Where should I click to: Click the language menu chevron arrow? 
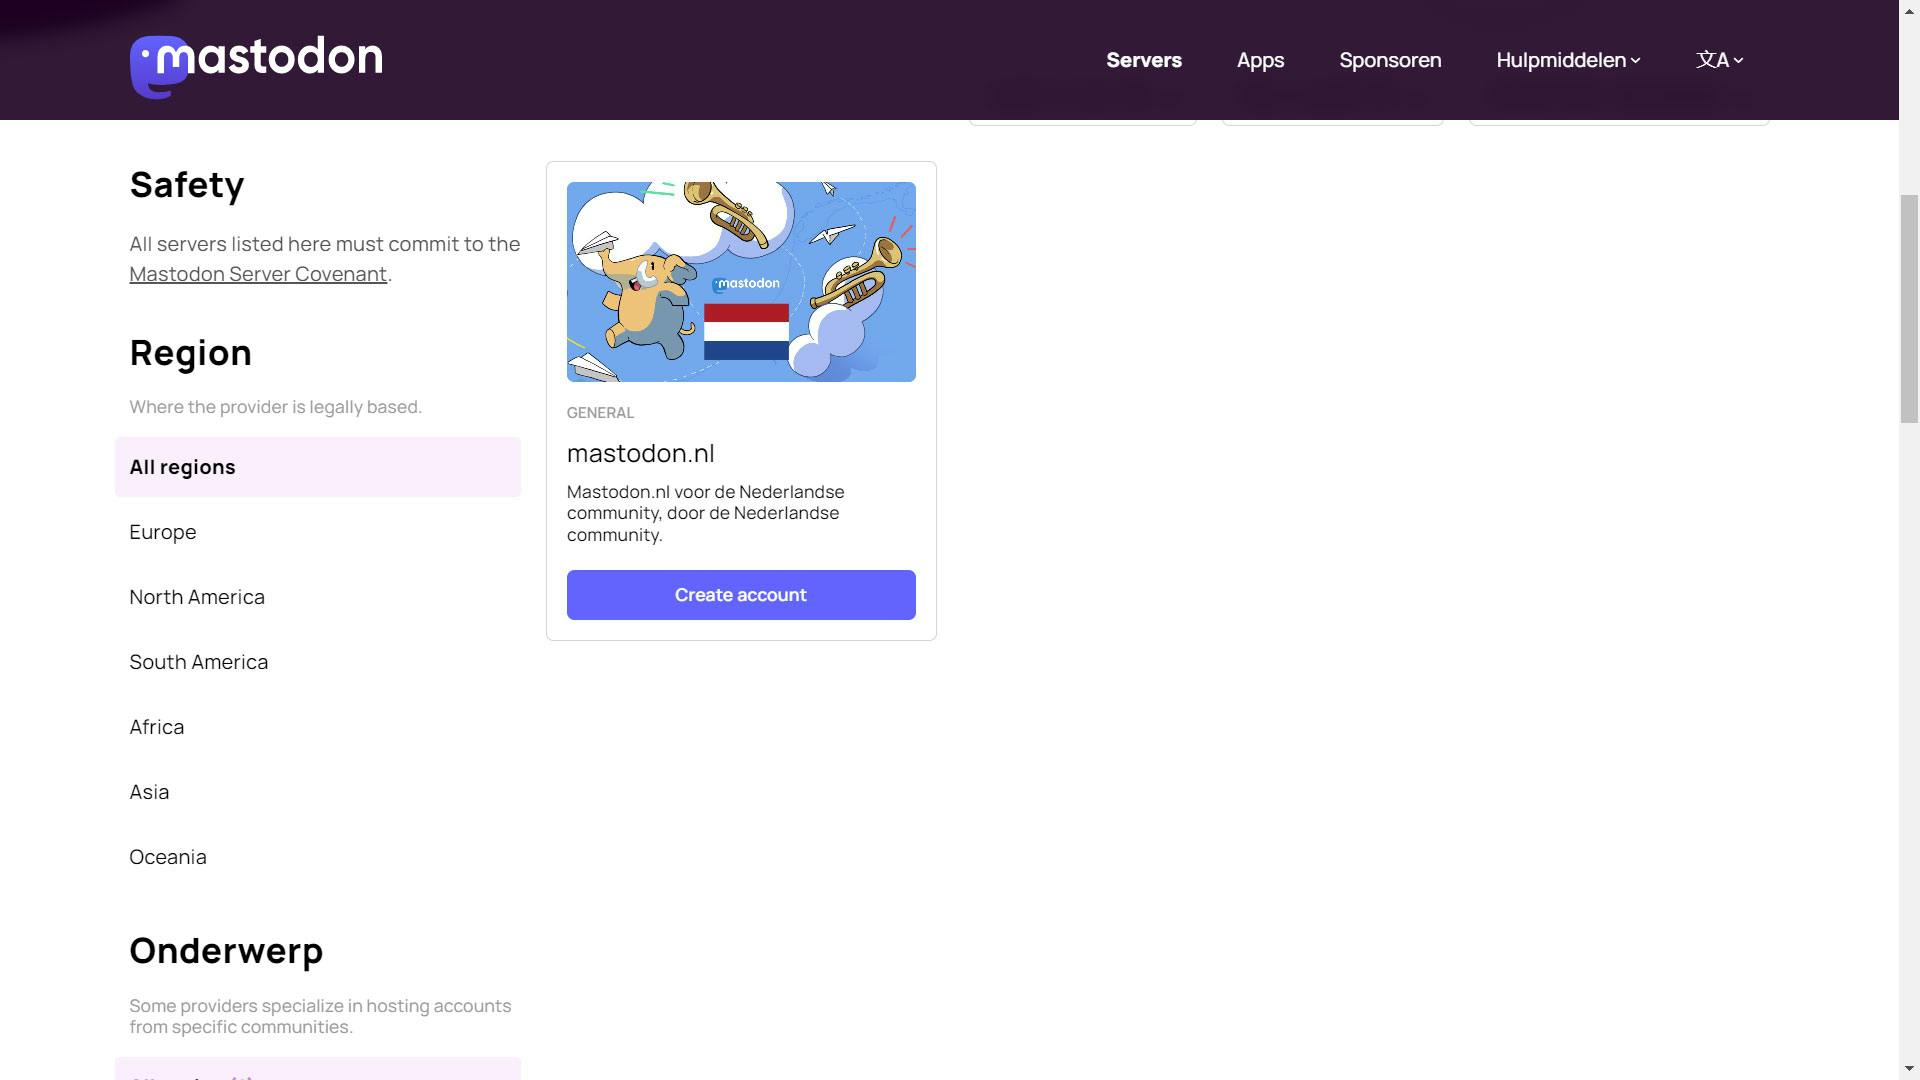pos(1739,61)
